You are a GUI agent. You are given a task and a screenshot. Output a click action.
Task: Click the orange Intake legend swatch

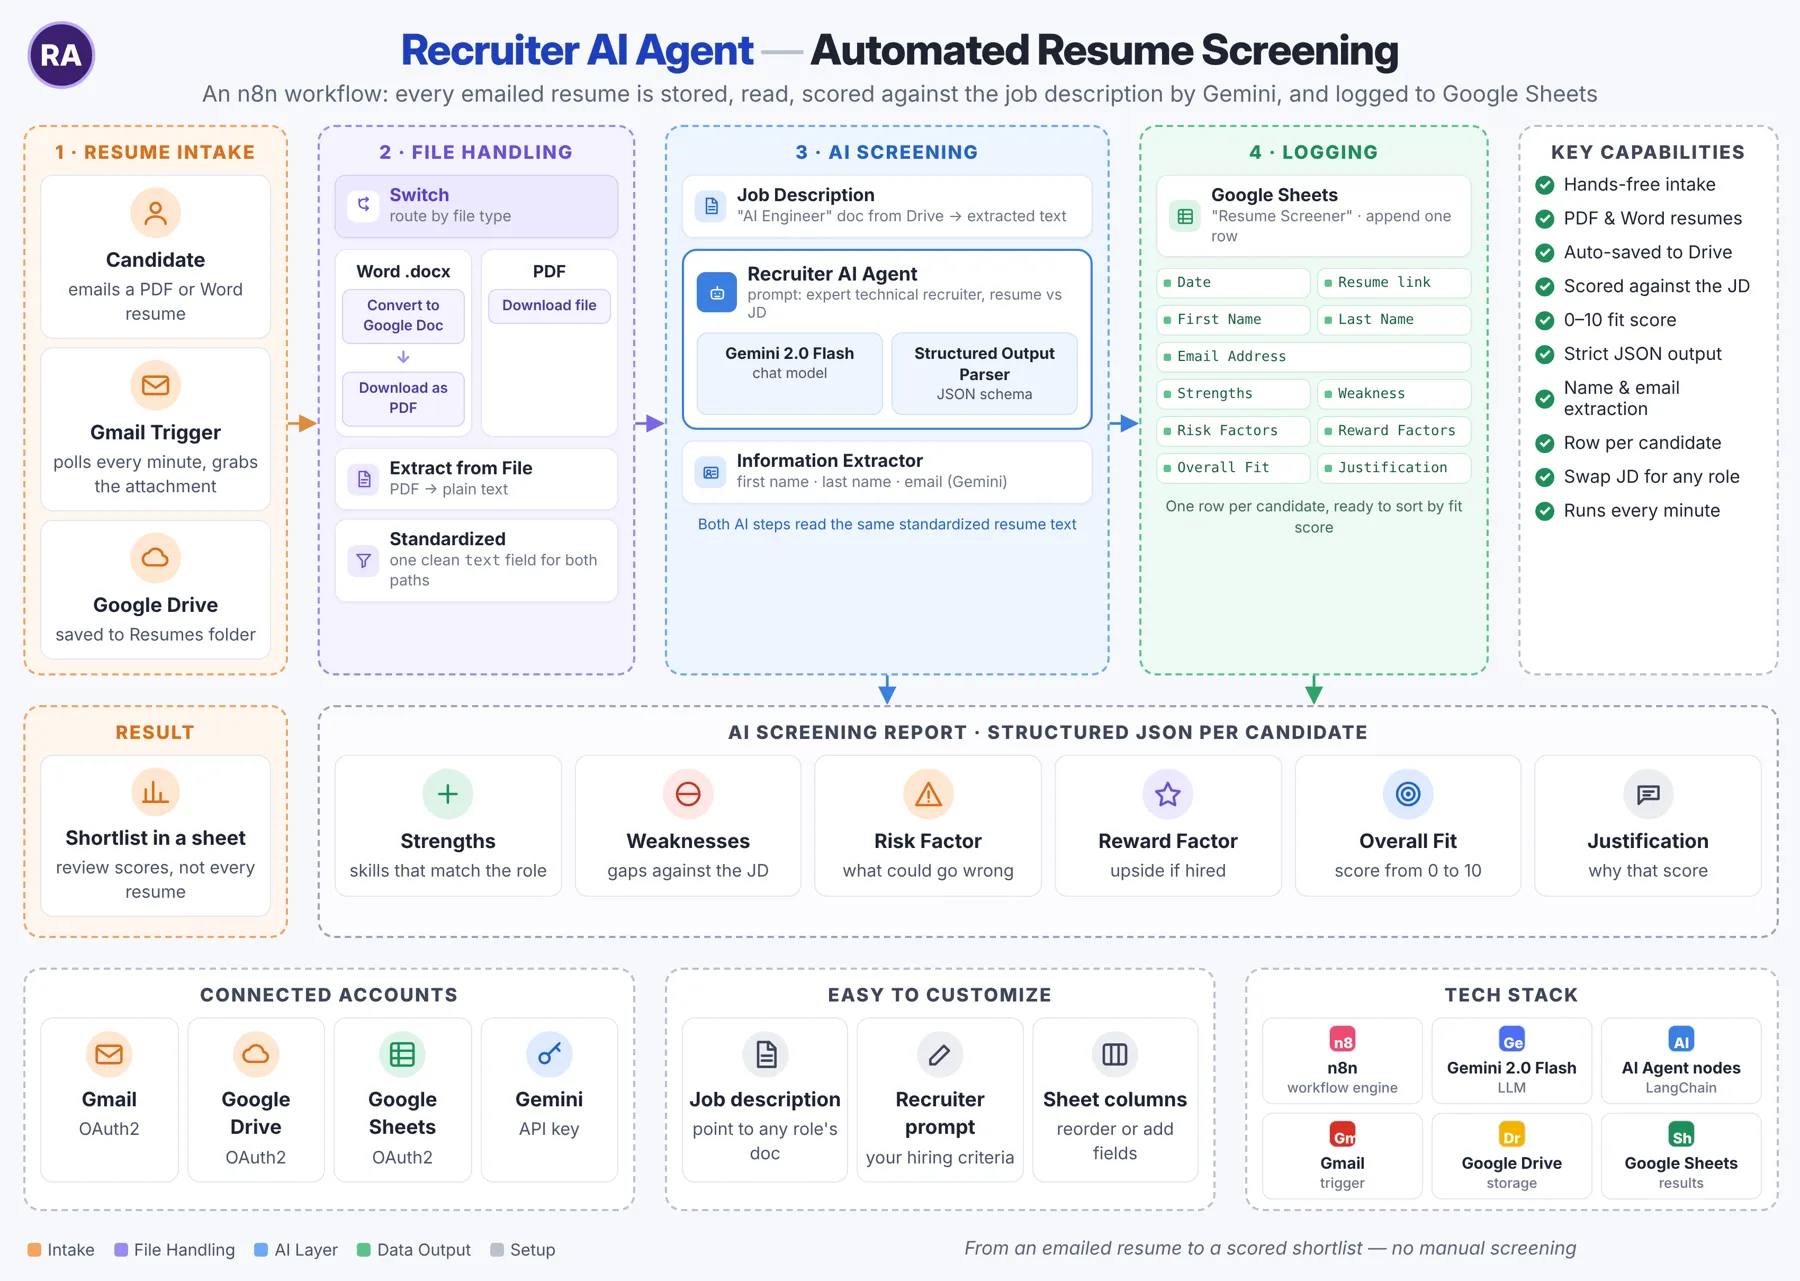34,1250
